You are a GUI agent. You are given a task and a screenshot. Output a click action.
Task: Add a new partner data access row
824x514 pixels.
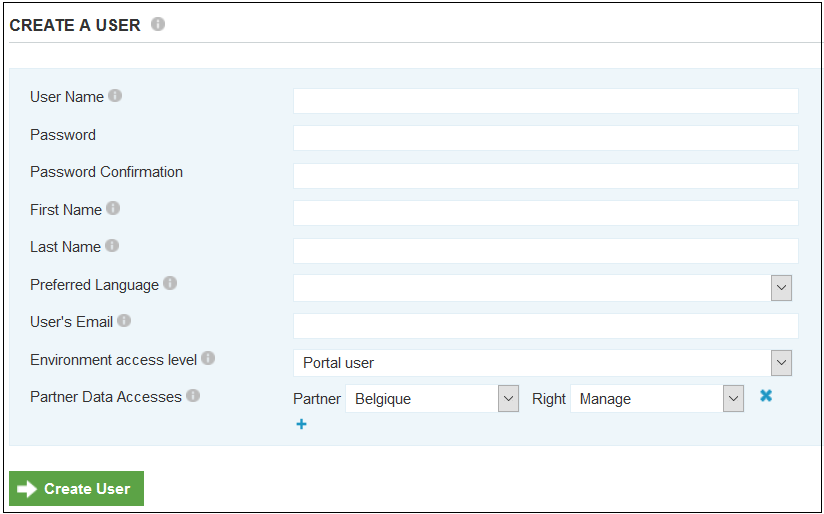[x=301, y=424]
